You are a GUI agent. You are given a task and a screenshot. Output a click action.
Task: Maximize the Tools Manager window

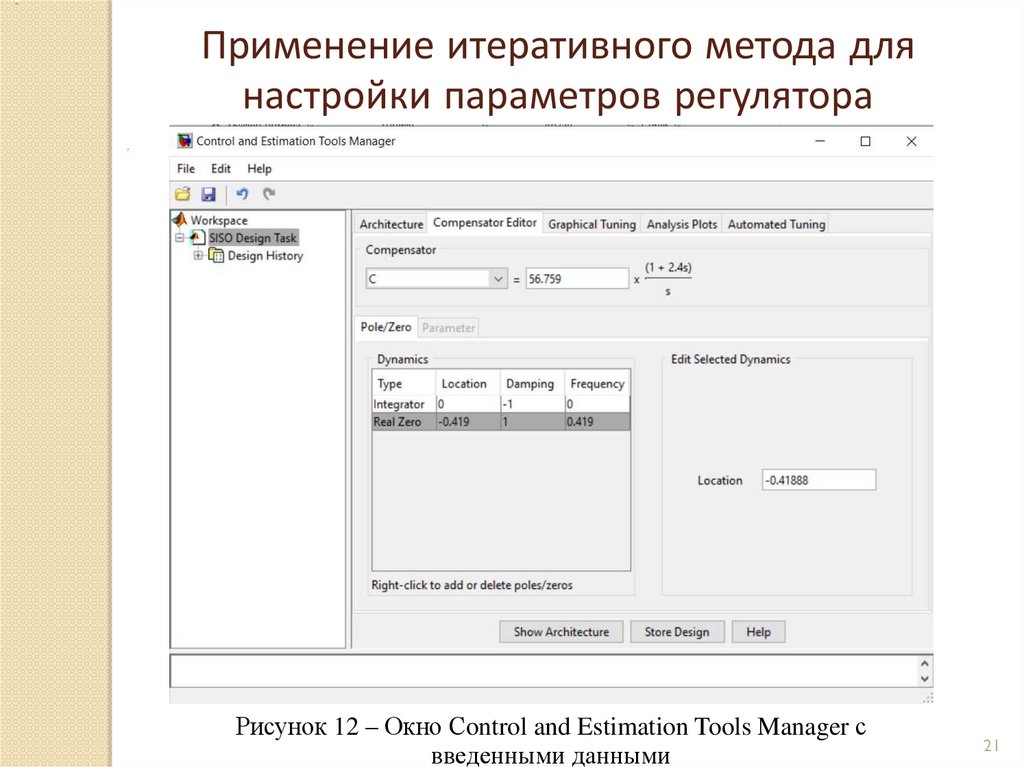pyautogui.click(x=865, y=141)
